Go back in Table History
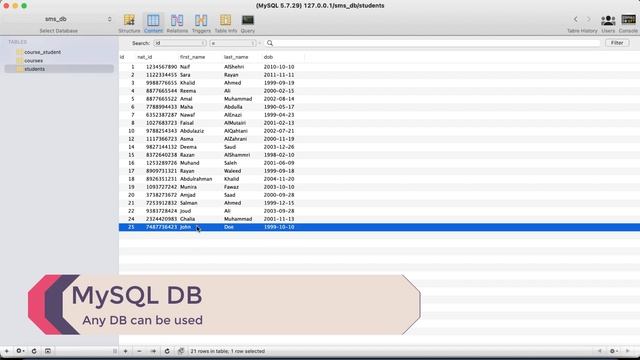The image size is (640, 360). [x=576, y=19]
